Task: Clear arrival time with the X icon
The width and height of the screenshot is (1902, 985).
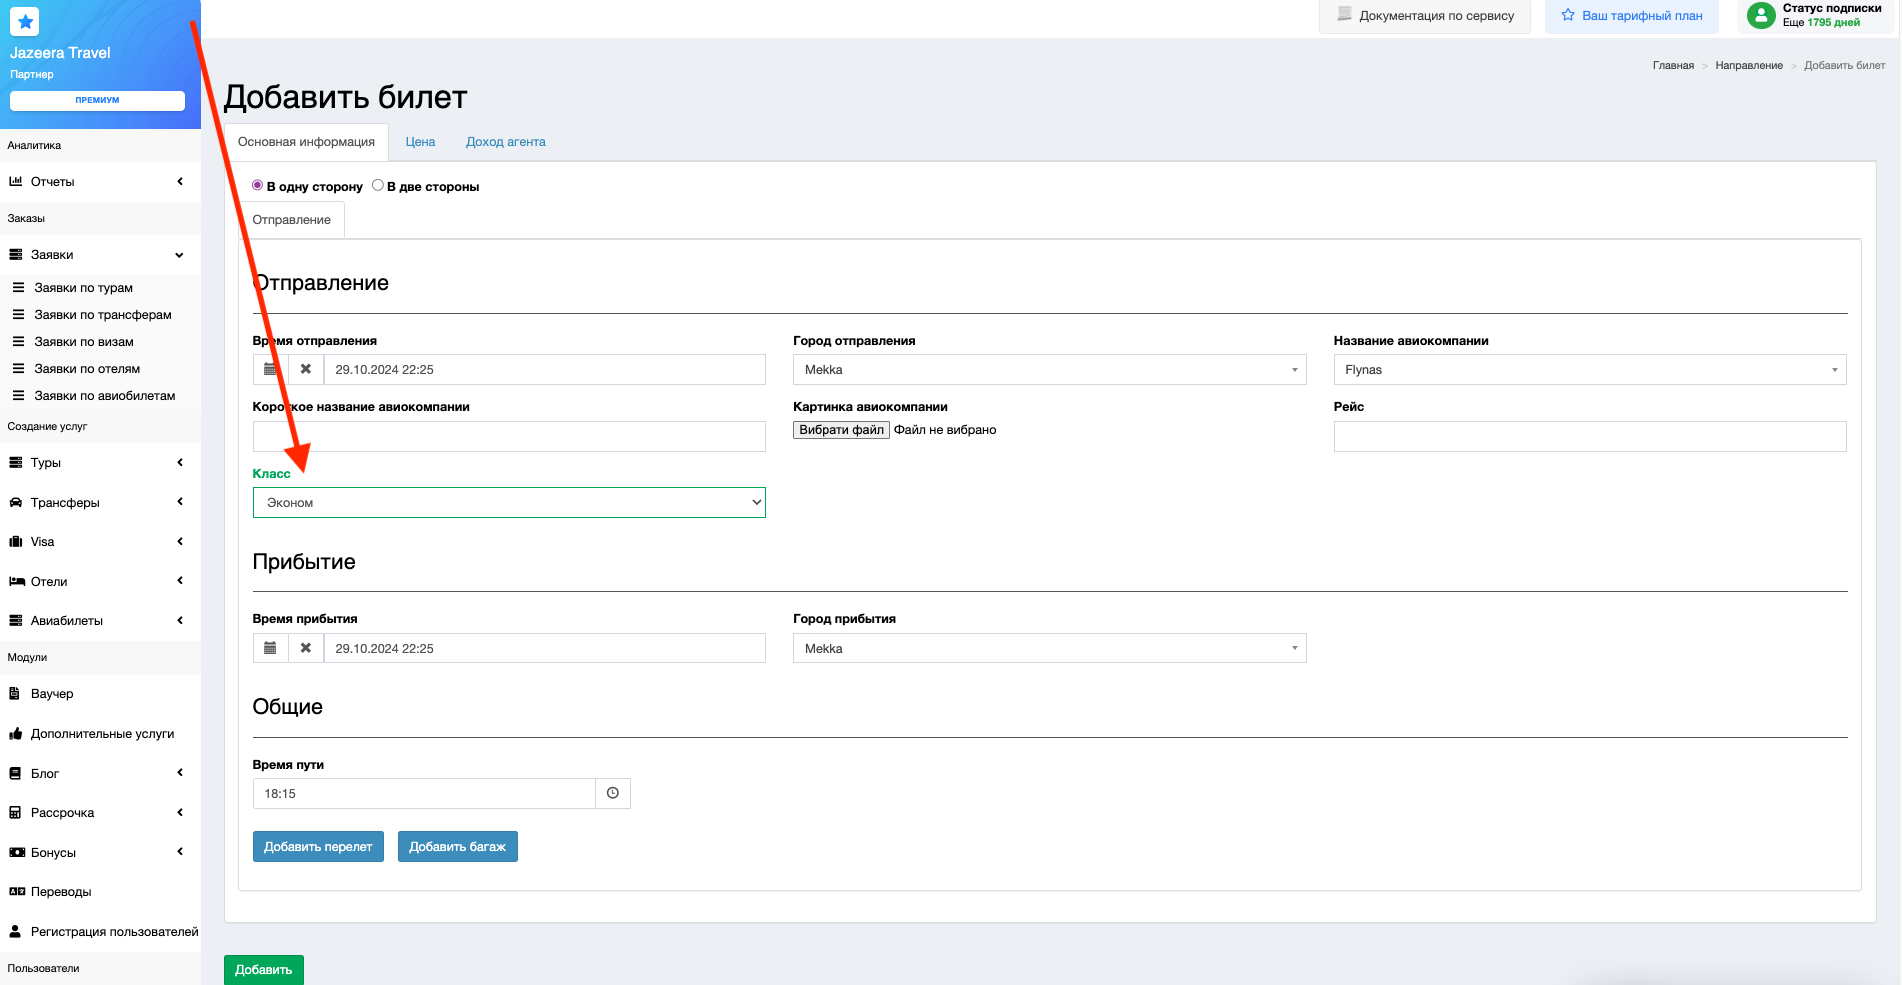Action: click(x=306, y=649)
